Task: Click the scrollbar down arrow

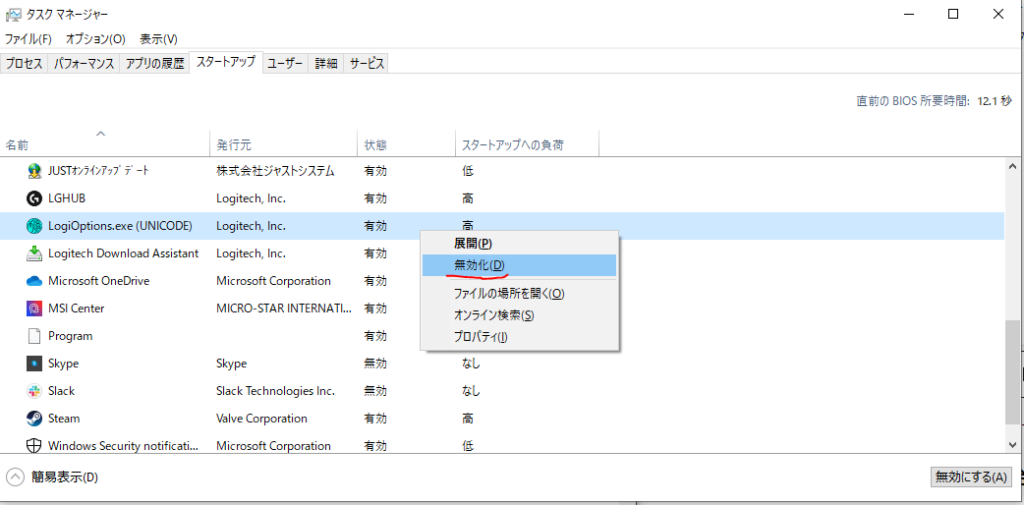Action: pos(1013,444)
